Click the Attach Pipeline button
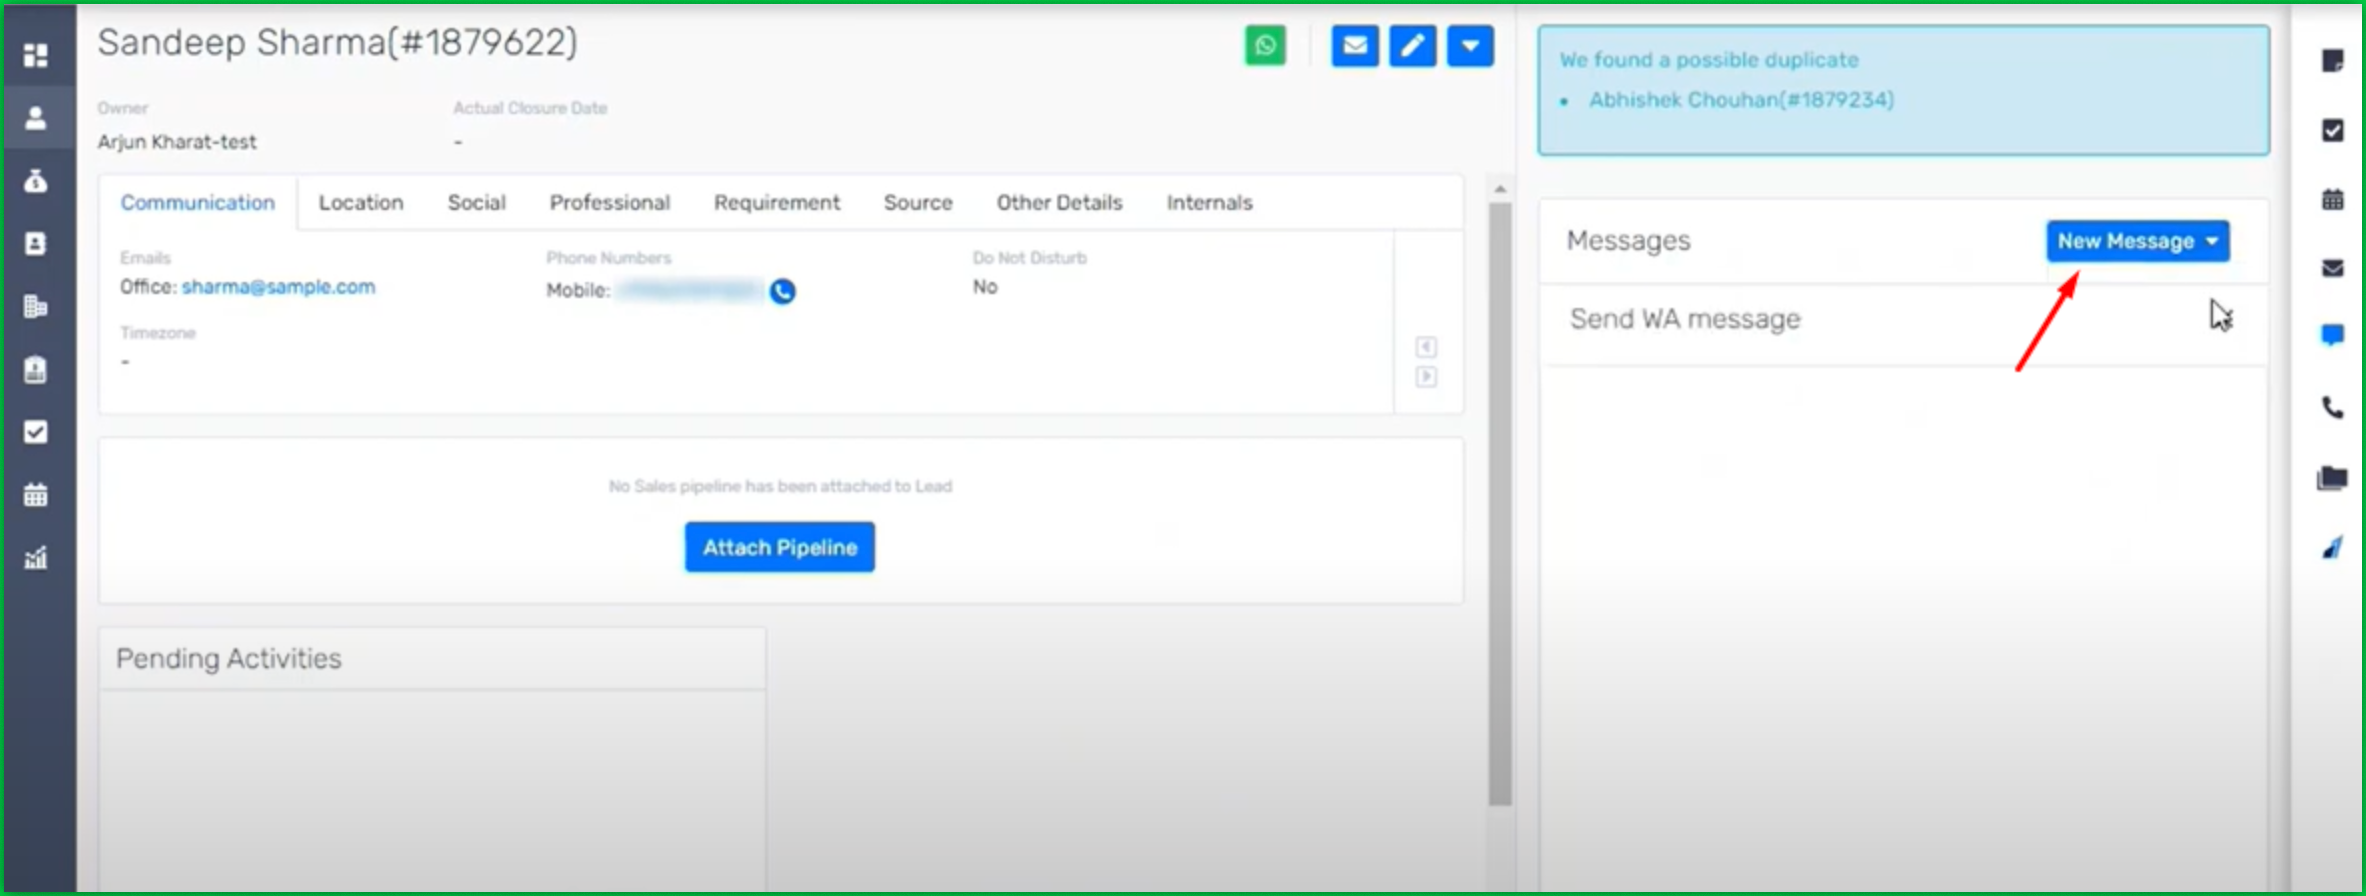Screen dimensions: 2366x896 coord(779,547)
